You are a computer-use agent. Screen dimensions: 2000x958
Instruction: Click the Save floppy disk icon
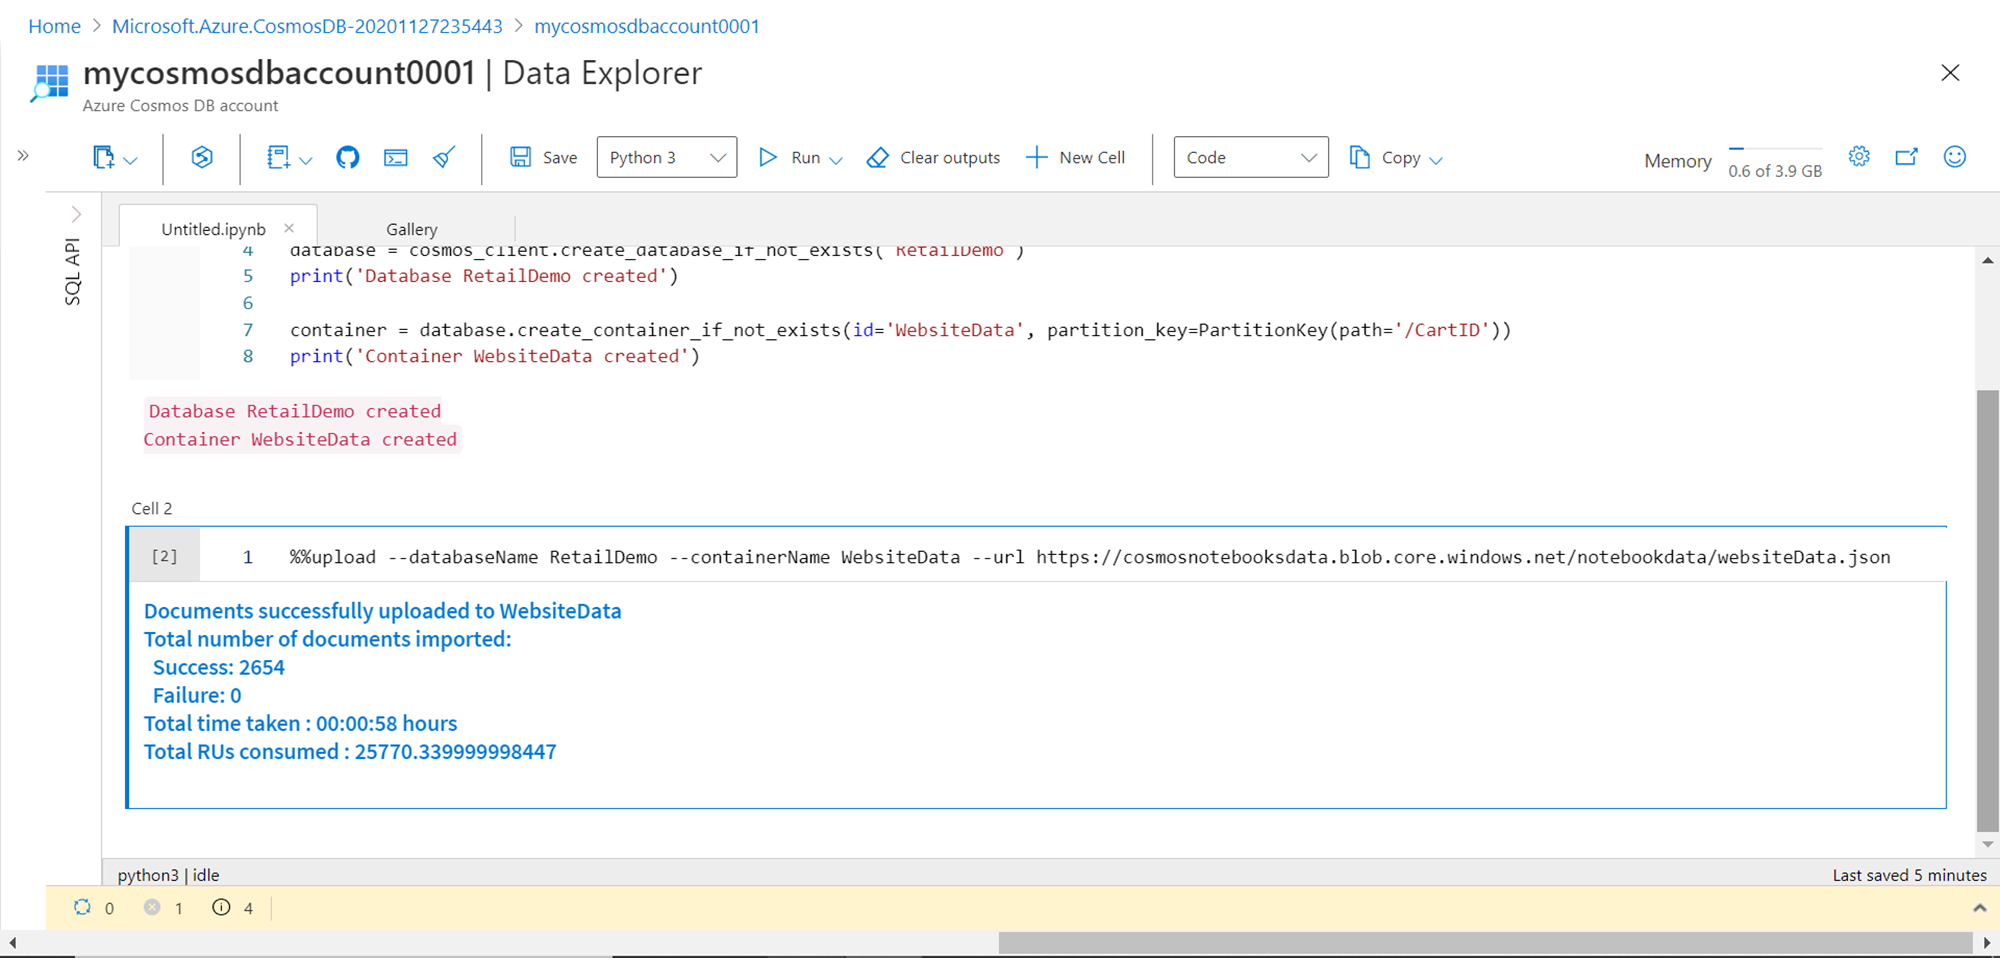pyautogui.click(x=521, y=157)
